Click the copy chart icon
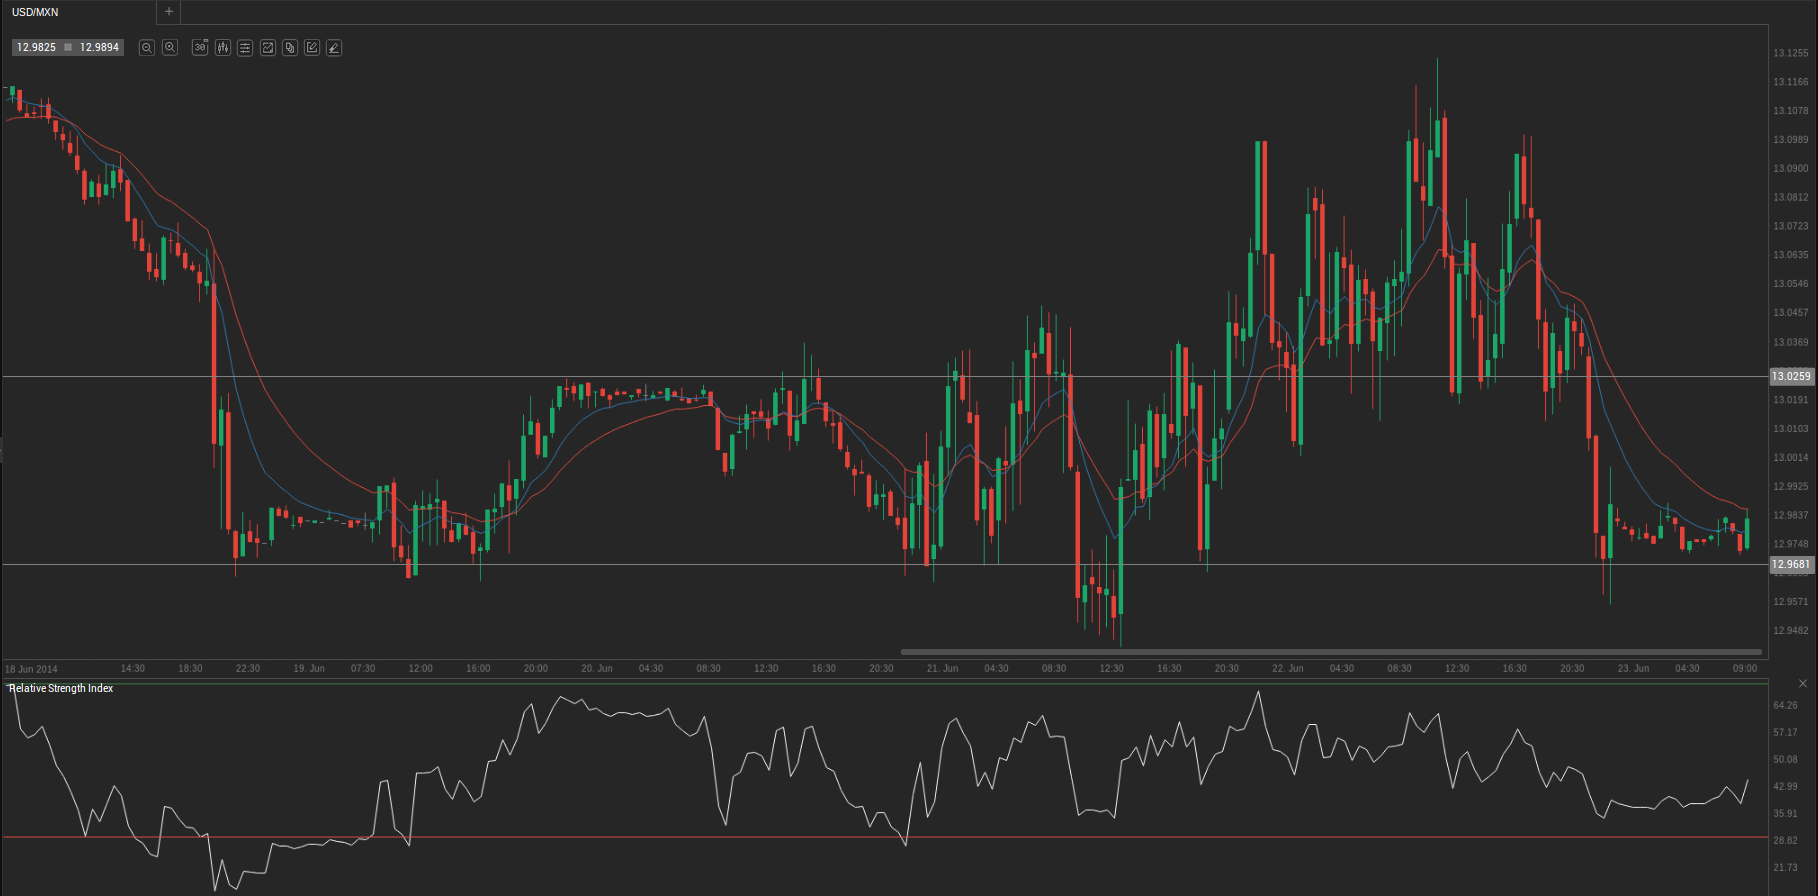Image resolution: width=1818 pixels, height=896 pixels. coord(290,48)
